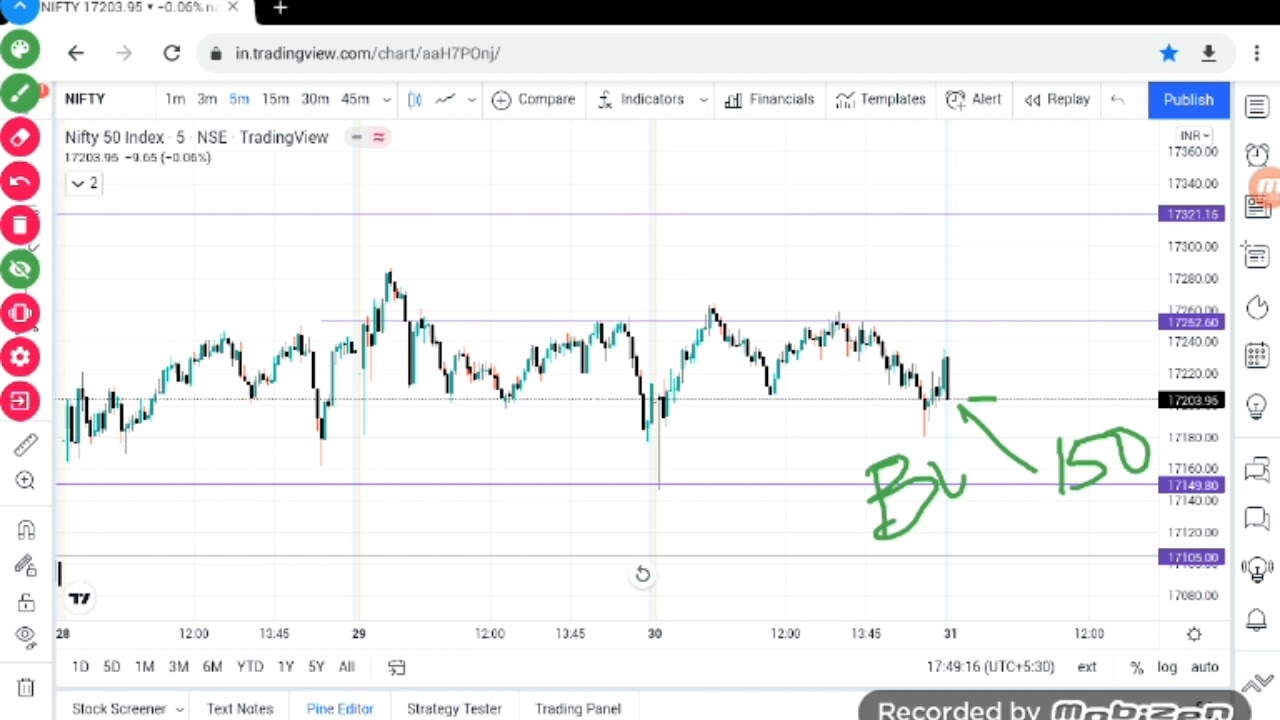Open the notifications bell
Screen dimensions: 1280x720
(1257, 619)
